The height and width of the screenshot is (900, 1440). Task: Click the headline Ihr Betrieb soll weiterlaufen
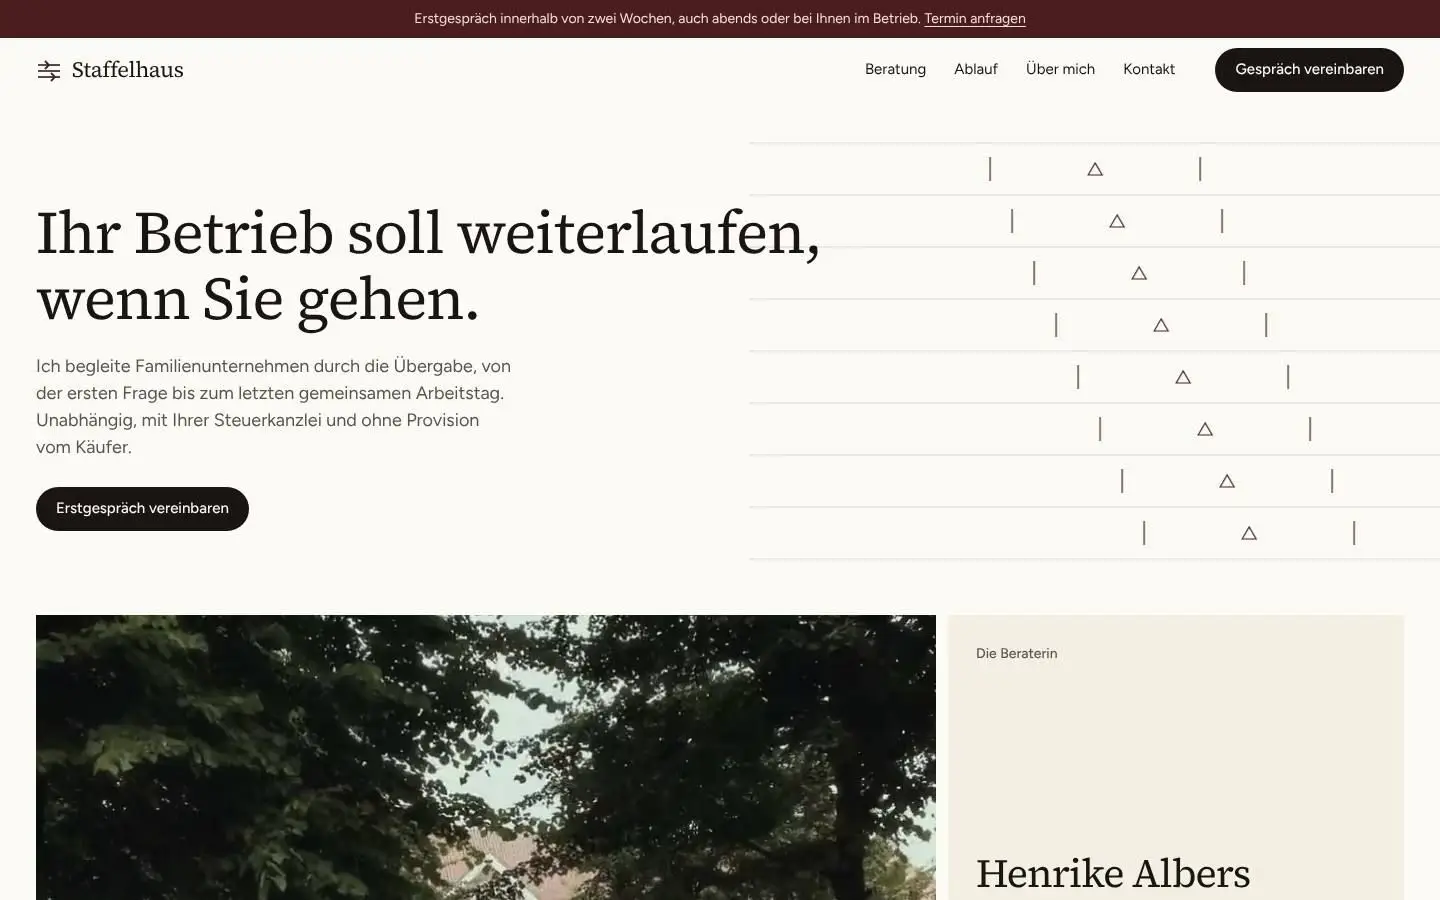coord(428,266)
